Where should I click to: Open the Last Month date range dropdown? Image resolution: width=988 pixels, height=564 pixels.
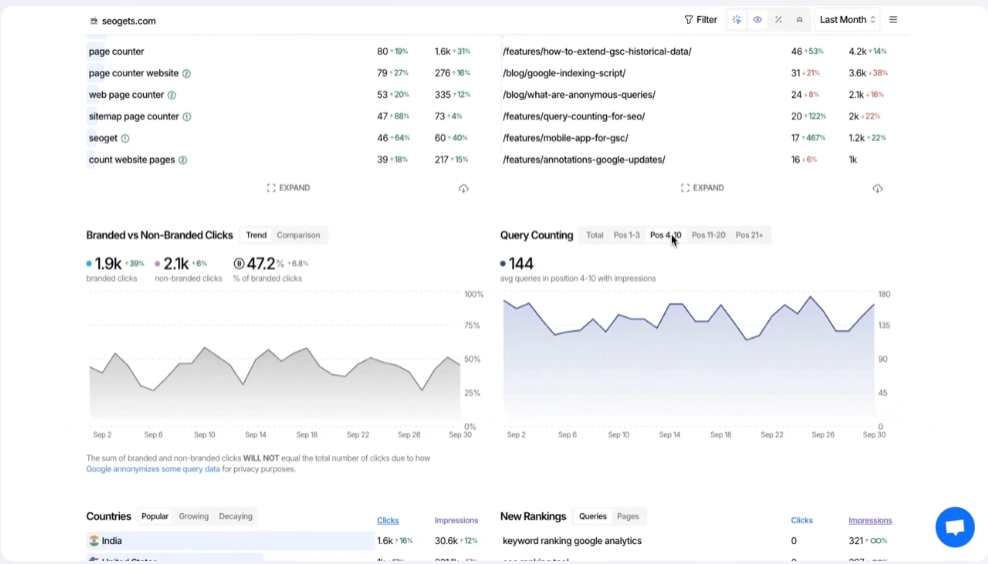click(847, 20)
